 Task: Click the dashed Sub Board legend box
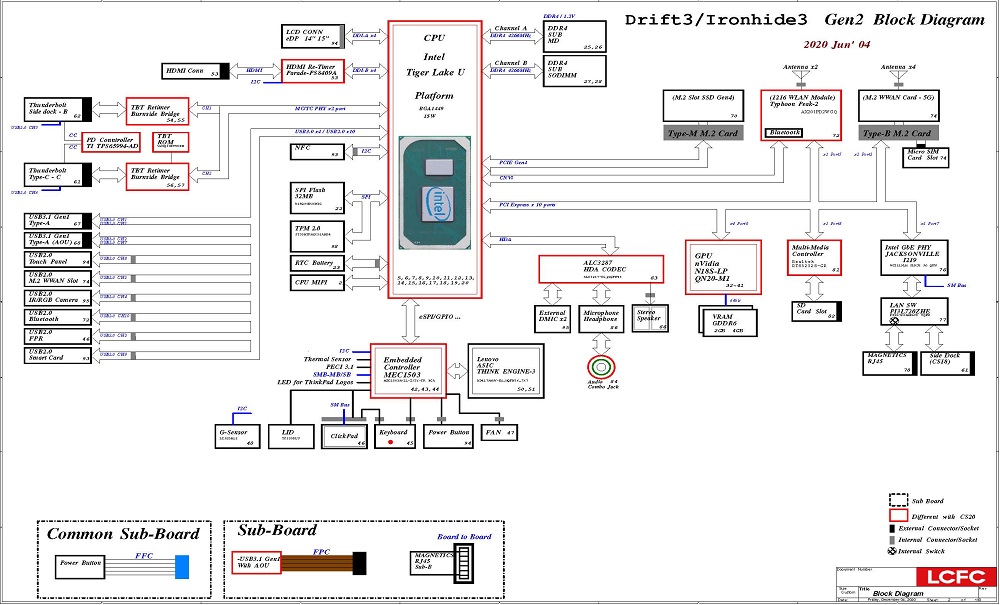pyautogui.click(x=898, y=500)
